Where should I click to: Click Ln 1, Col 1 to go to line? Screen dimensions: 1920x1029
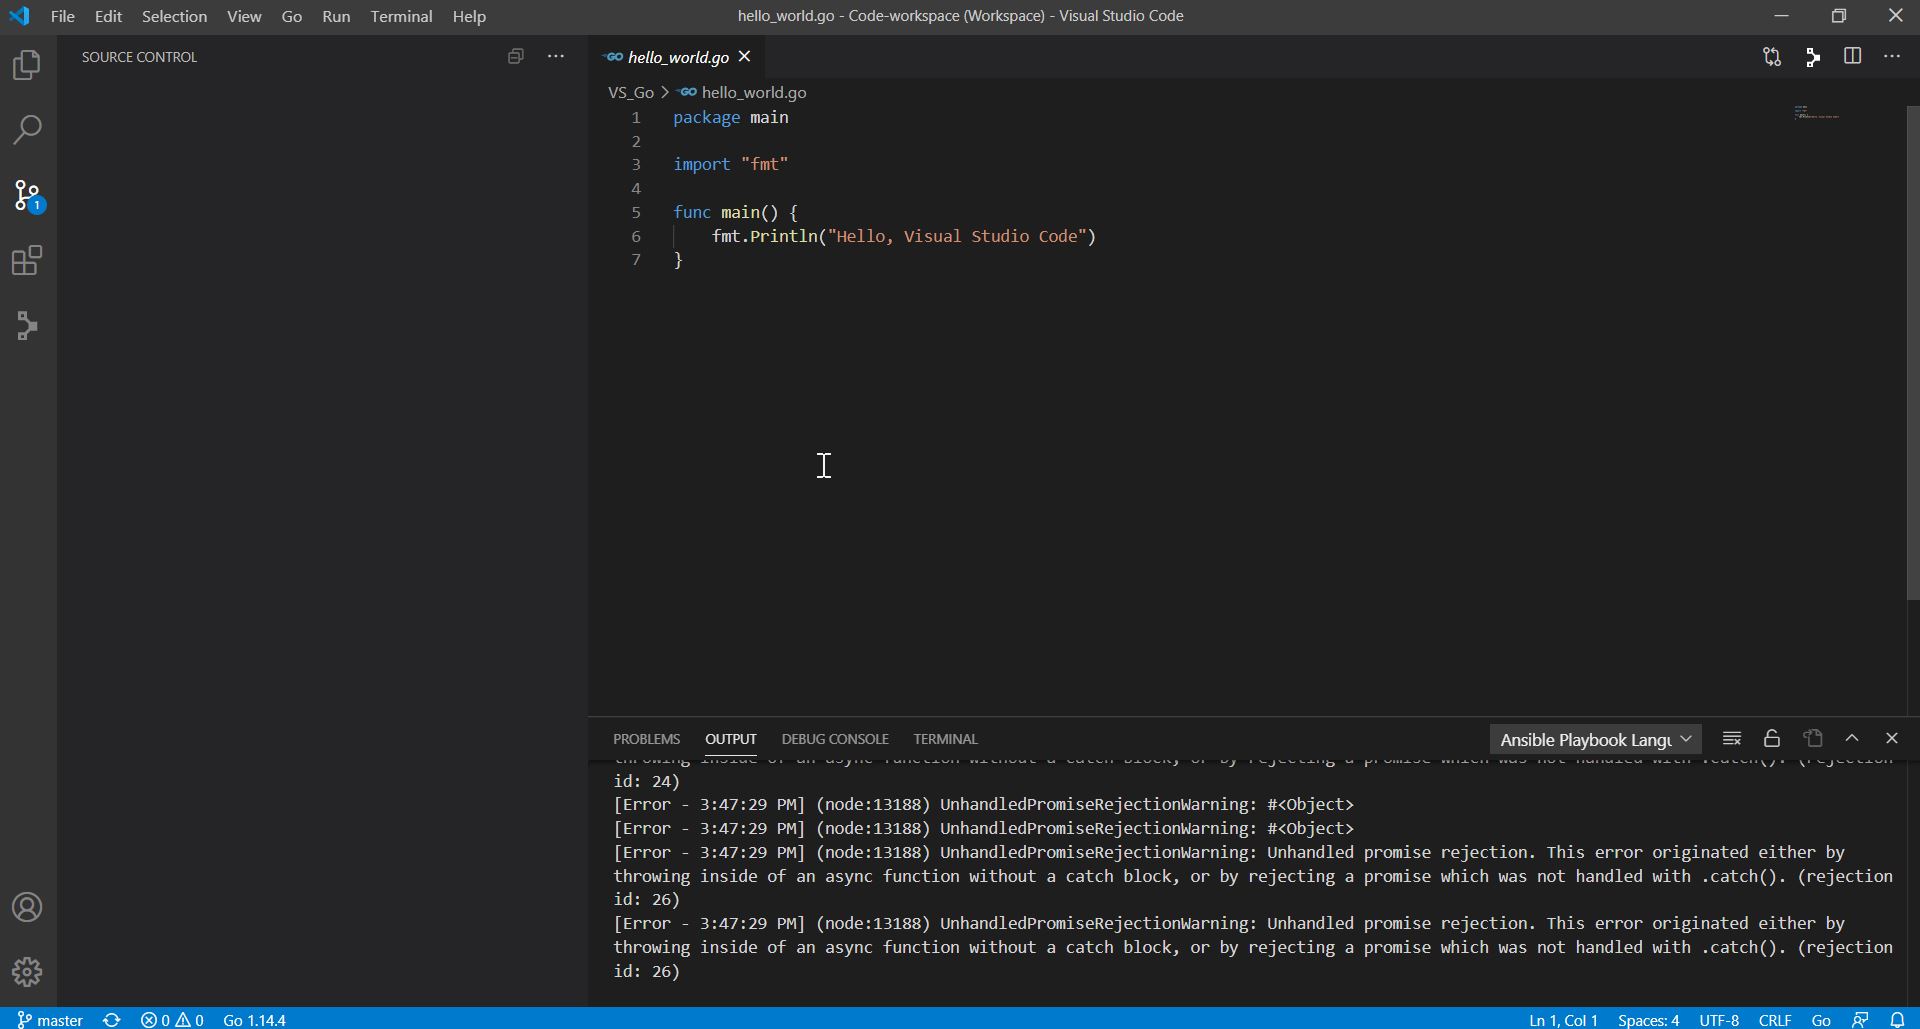1563,1019
